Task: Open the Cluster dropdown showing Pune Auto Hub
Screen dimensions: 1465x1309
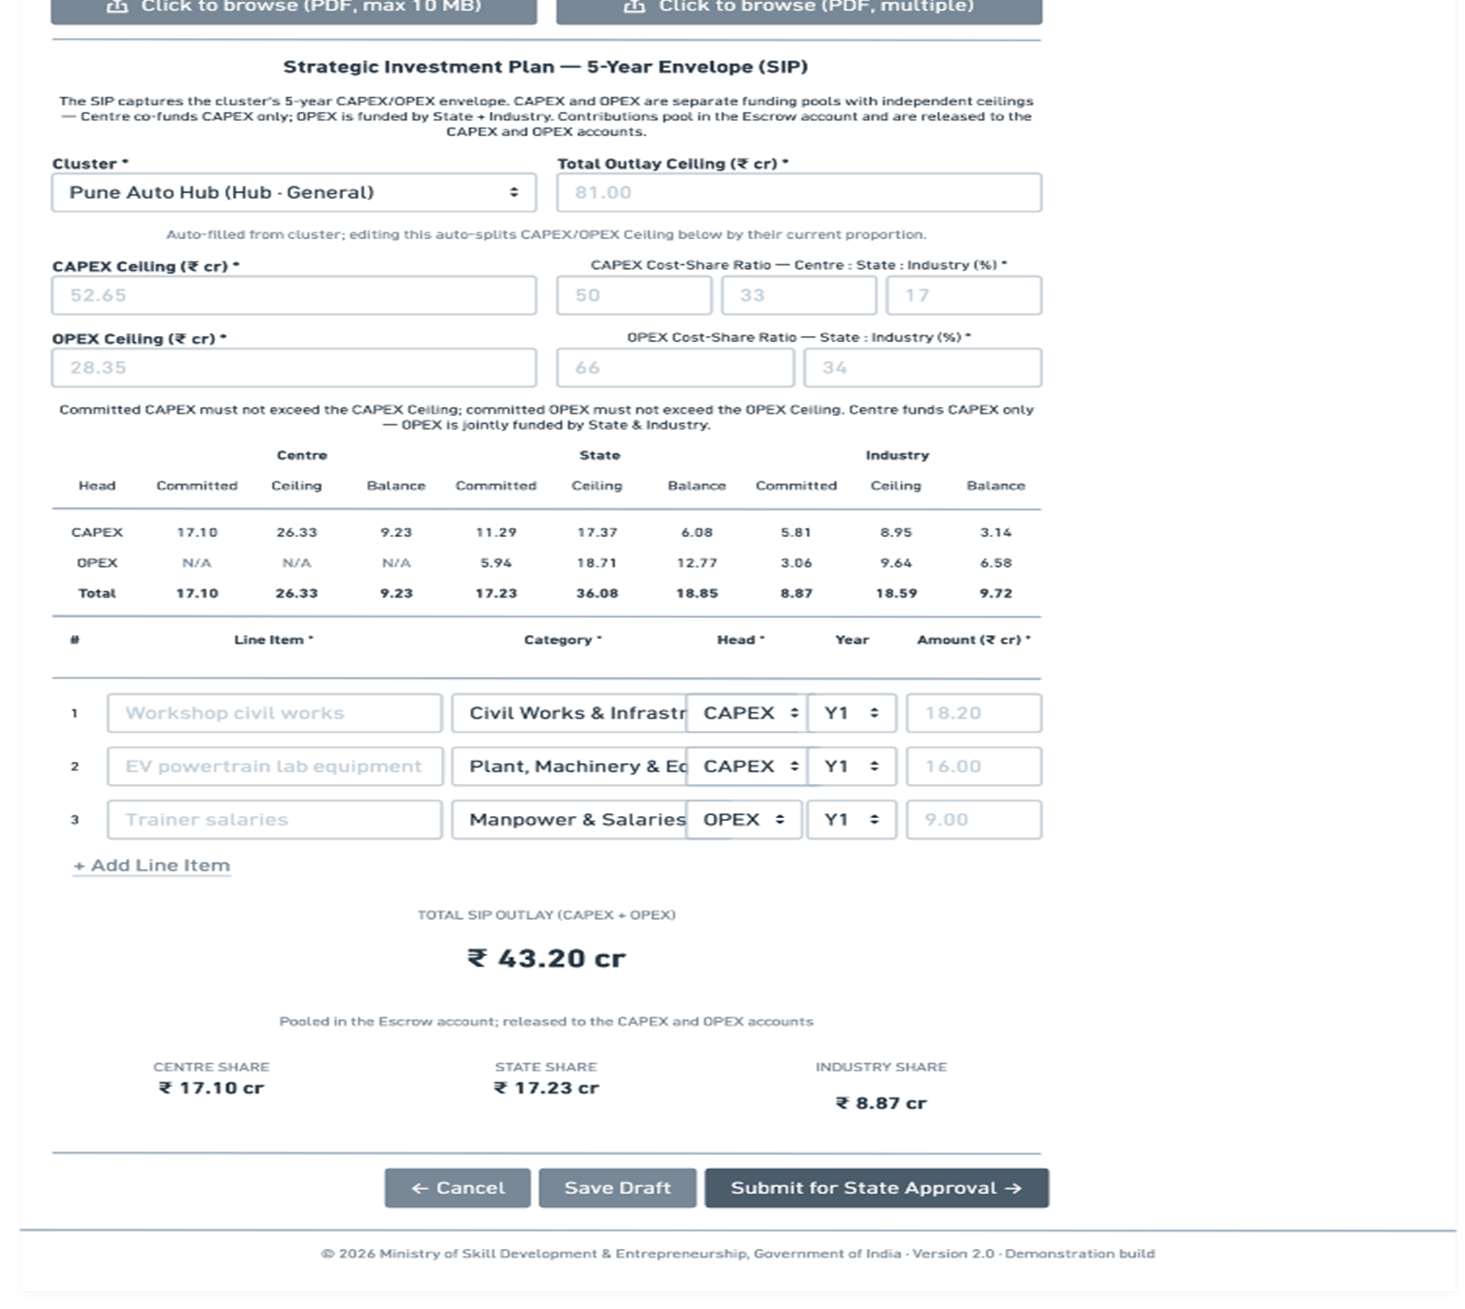Action: click(294, 192)
